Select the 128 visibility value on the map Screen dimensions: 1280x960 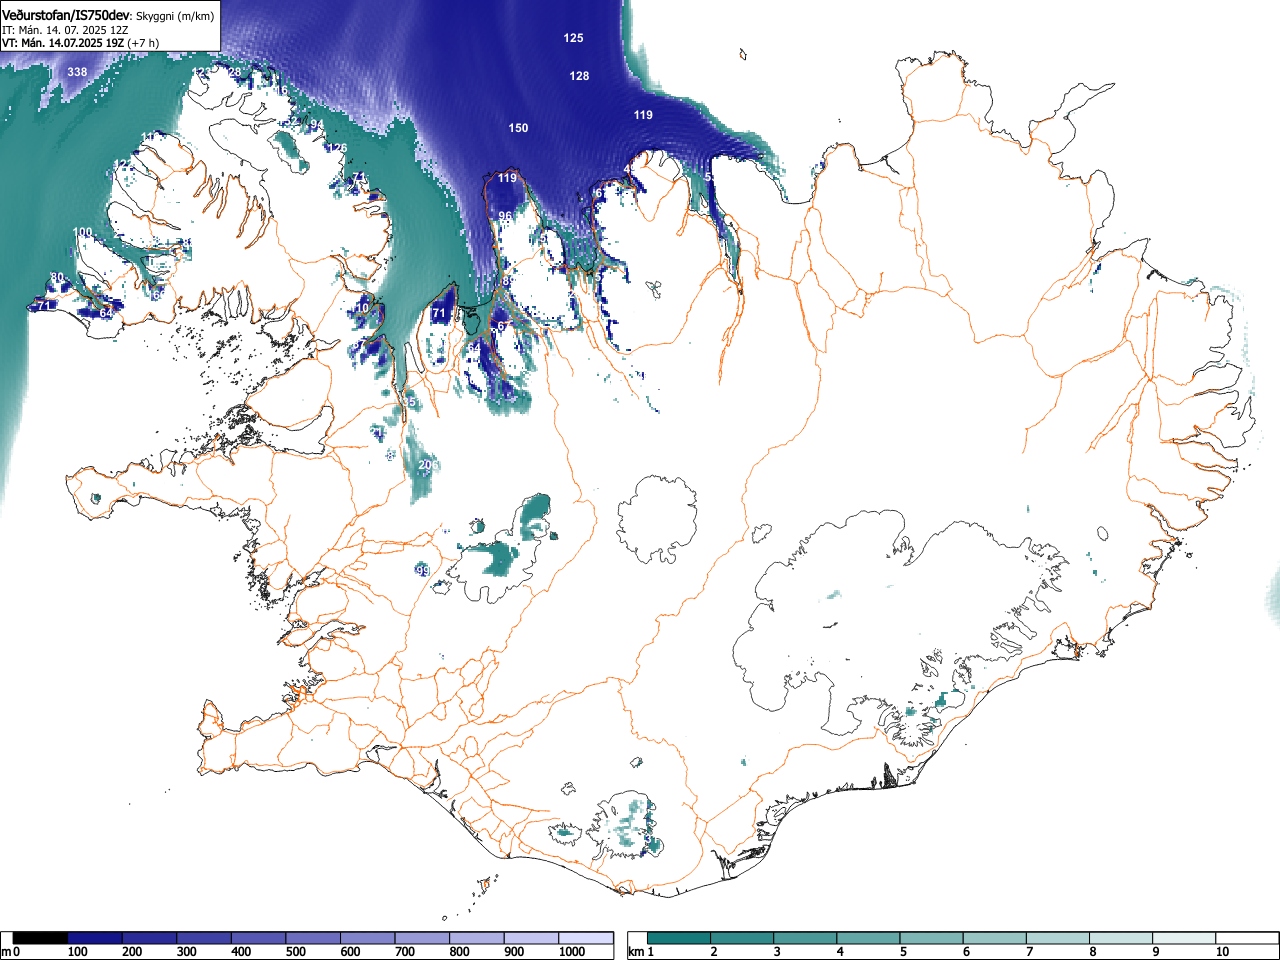579,76
